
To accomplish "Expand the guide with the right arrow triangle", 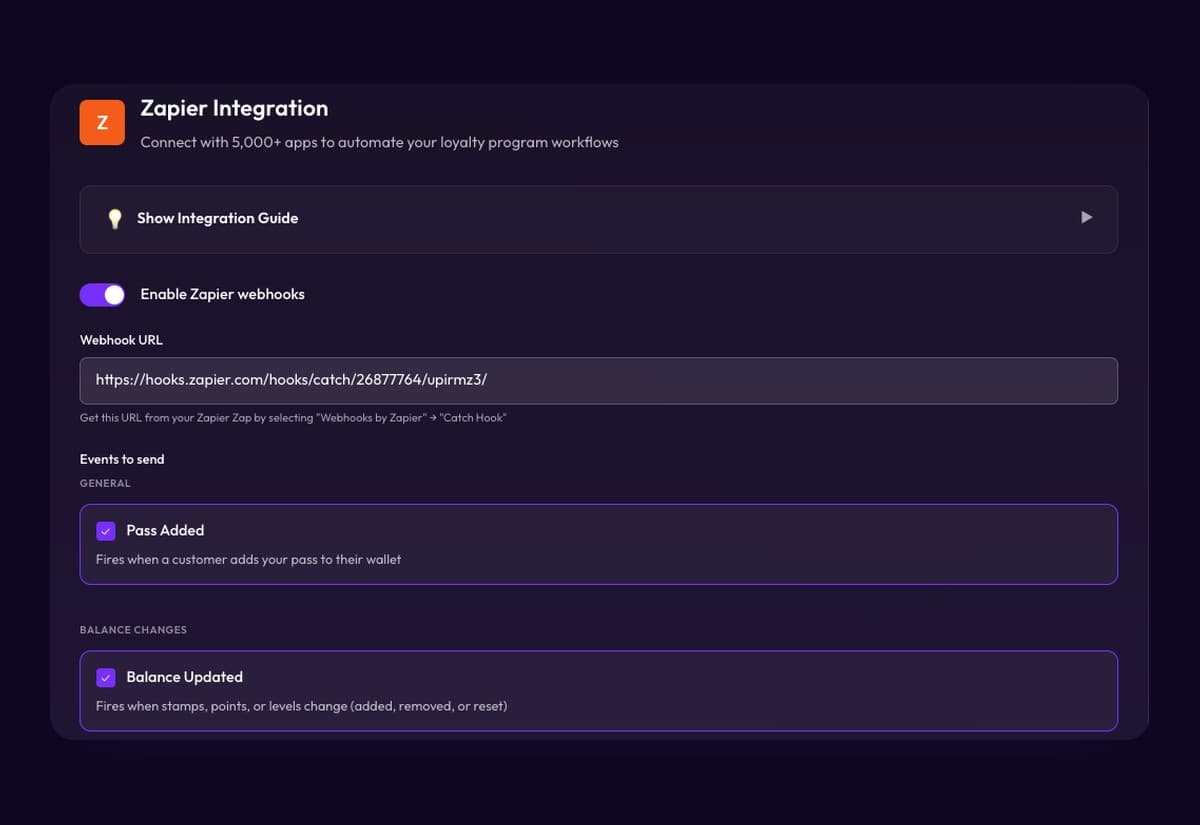I will (1087, 217).
